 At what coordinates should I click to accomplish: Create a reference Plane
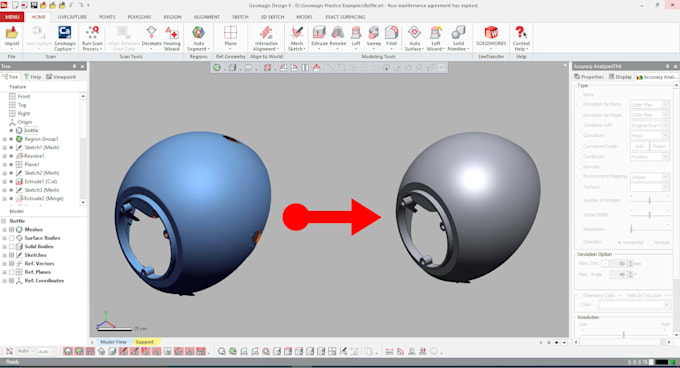pos(230,36)
